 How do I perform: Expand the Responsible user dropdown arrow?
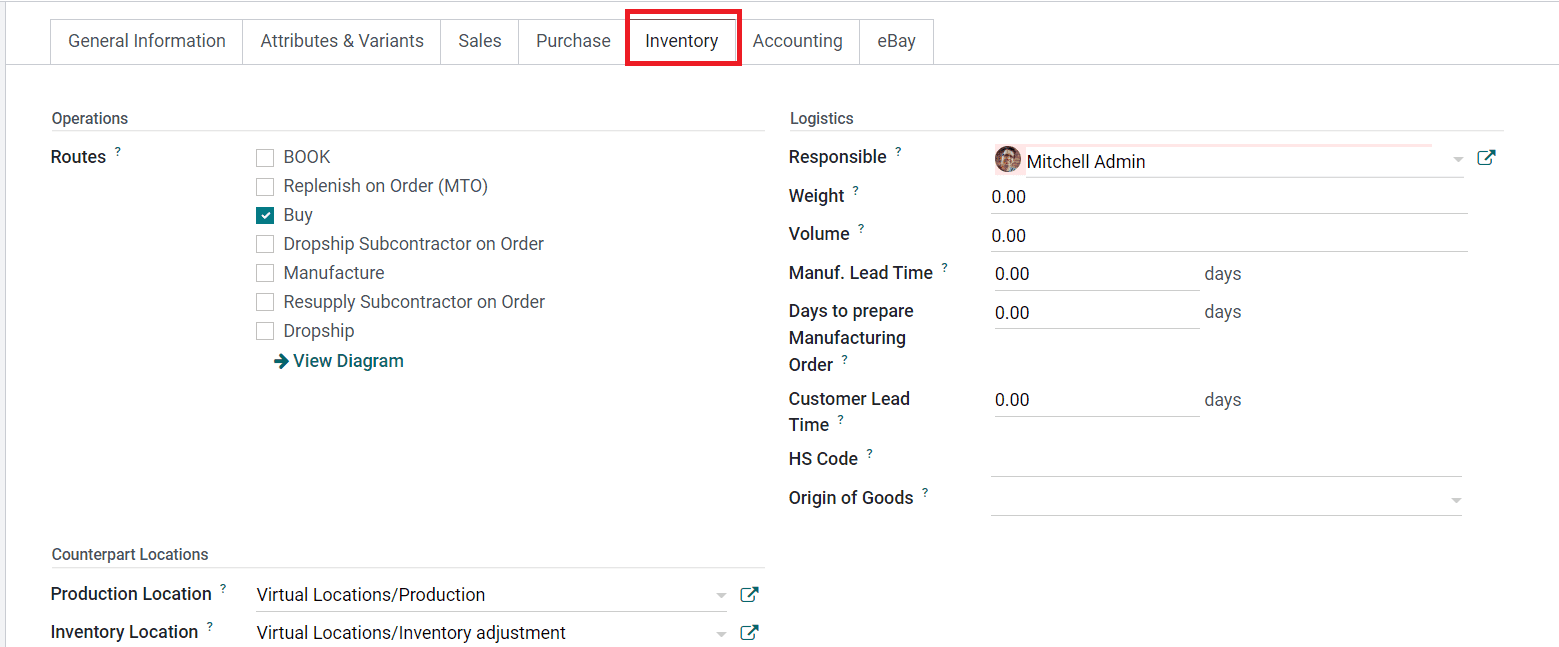pyautogui.click(x=1458, y=160)
